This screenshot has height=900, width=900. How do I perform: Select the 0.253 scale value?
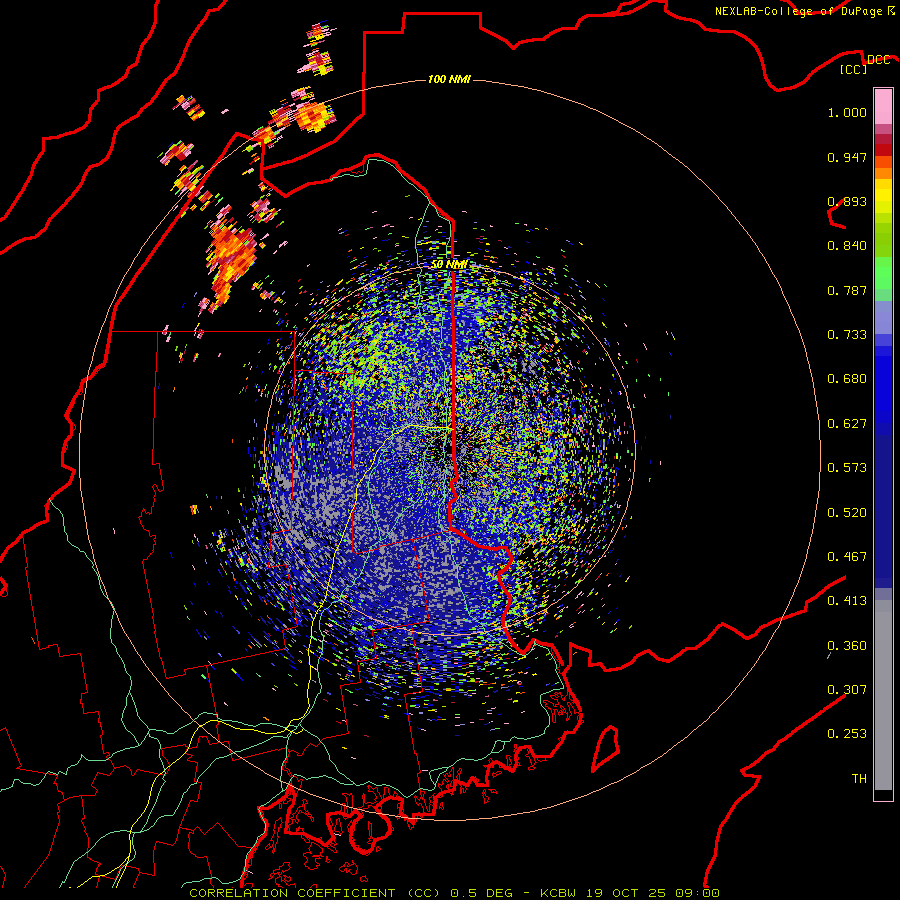(x=847, y=734)
